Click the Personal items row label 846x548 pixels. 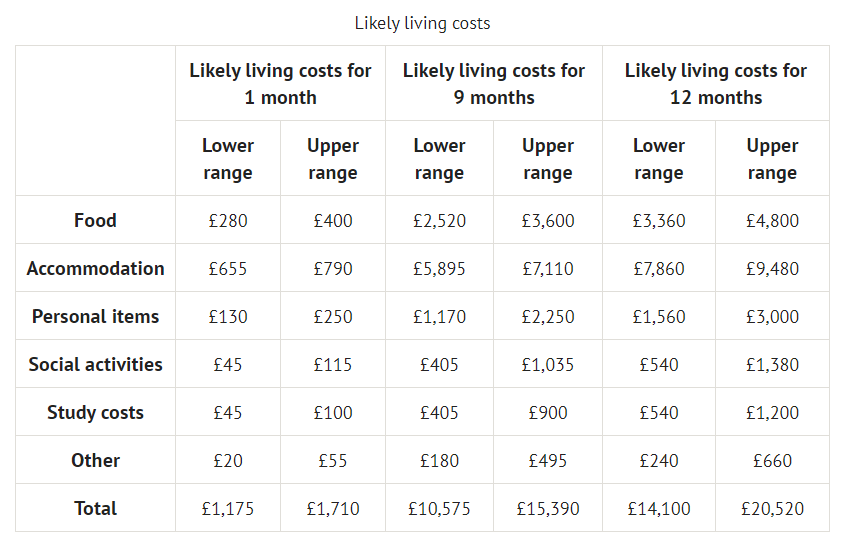(x=95, y=316)
